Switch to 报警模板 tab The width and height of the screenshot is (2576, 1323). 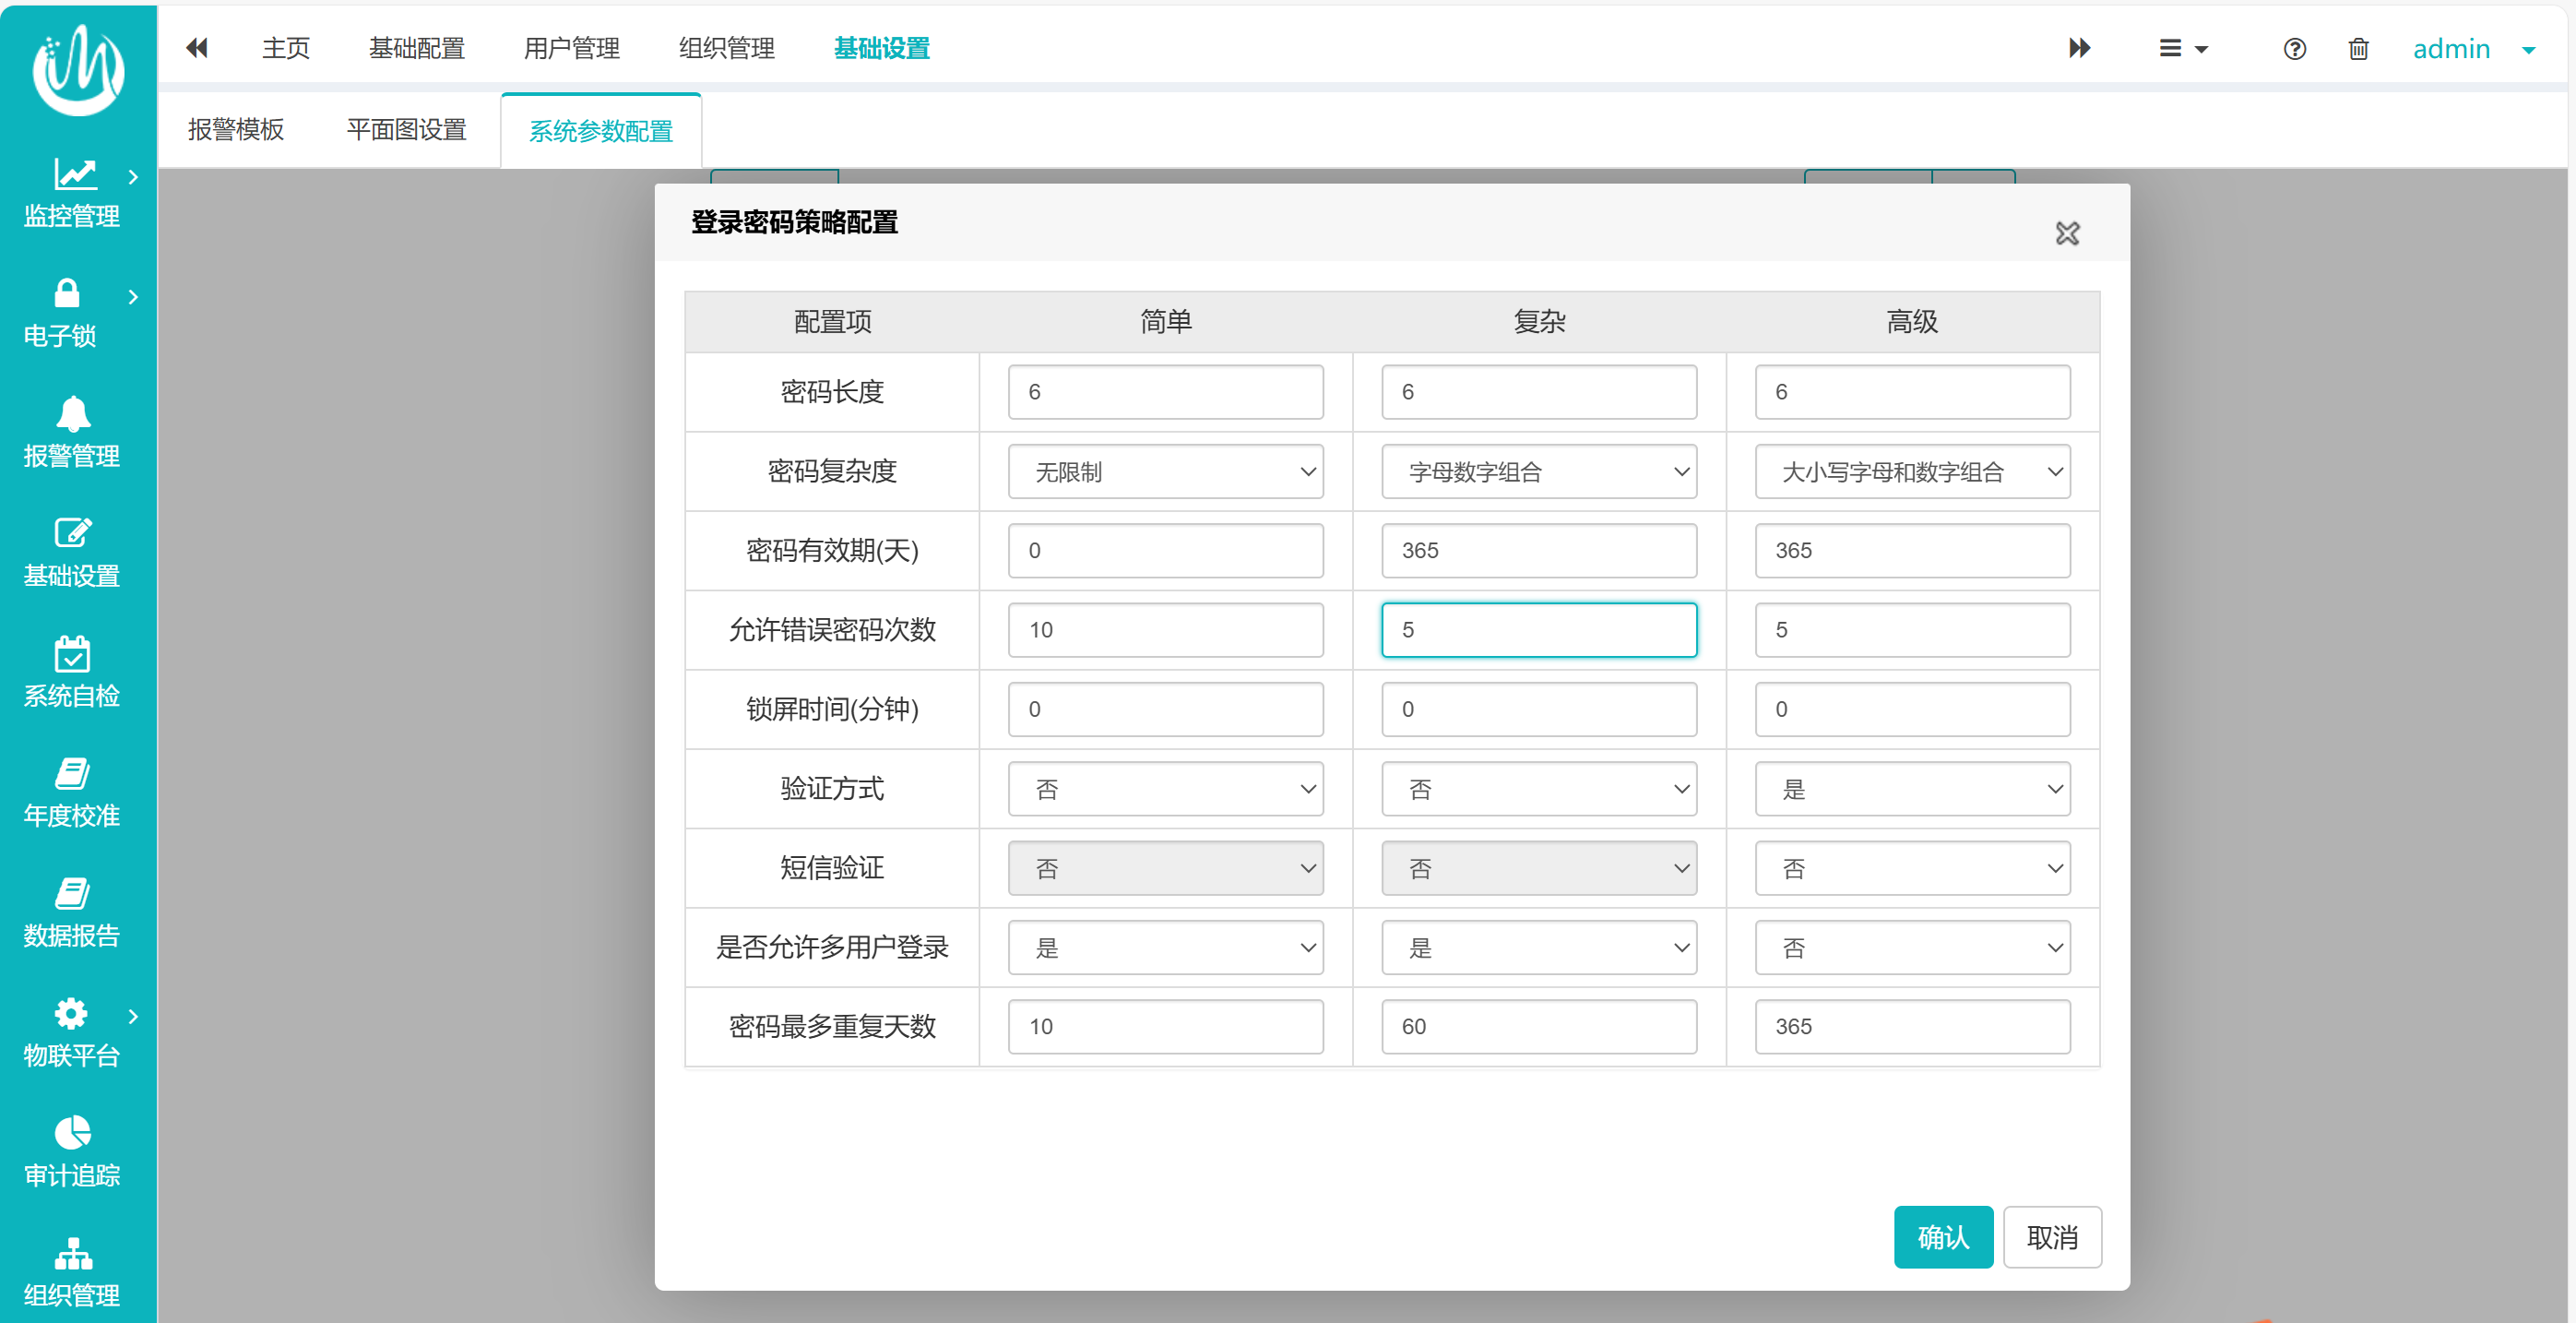pyautogui.click(x=236, y=130)
